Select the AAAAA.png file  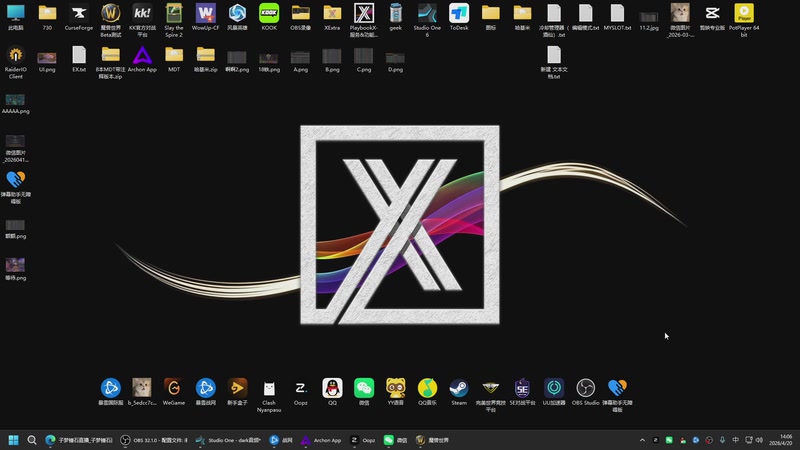tap(15, 104)
